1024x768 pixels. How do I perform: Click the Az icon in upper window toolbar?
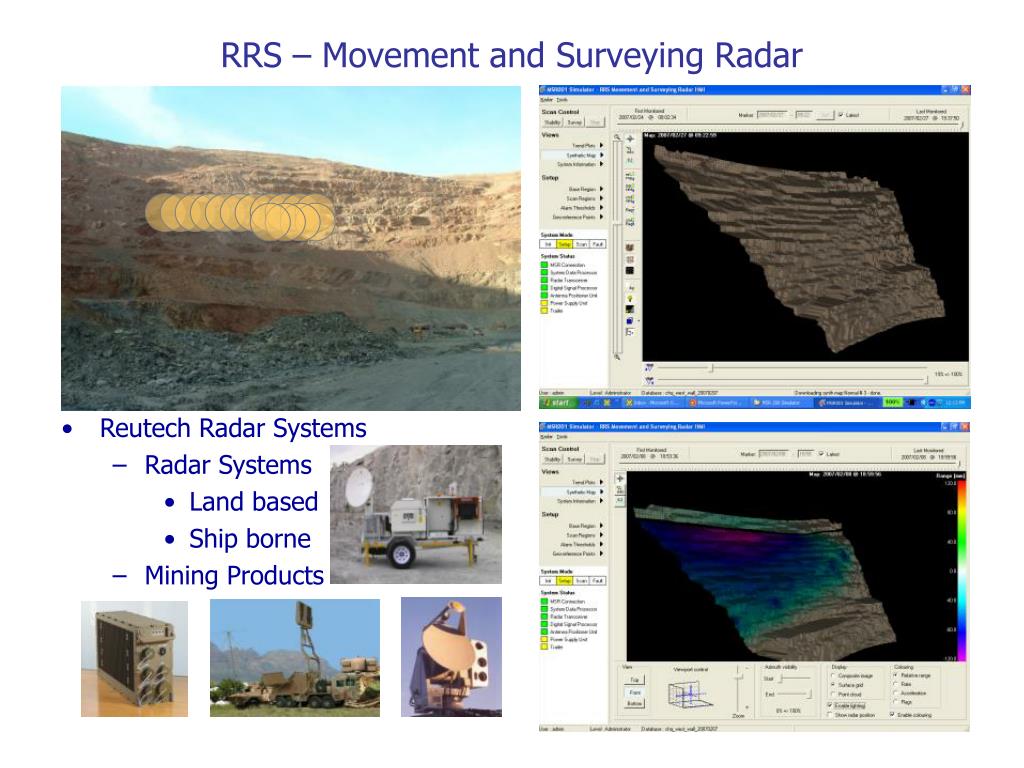pos(631,289)
